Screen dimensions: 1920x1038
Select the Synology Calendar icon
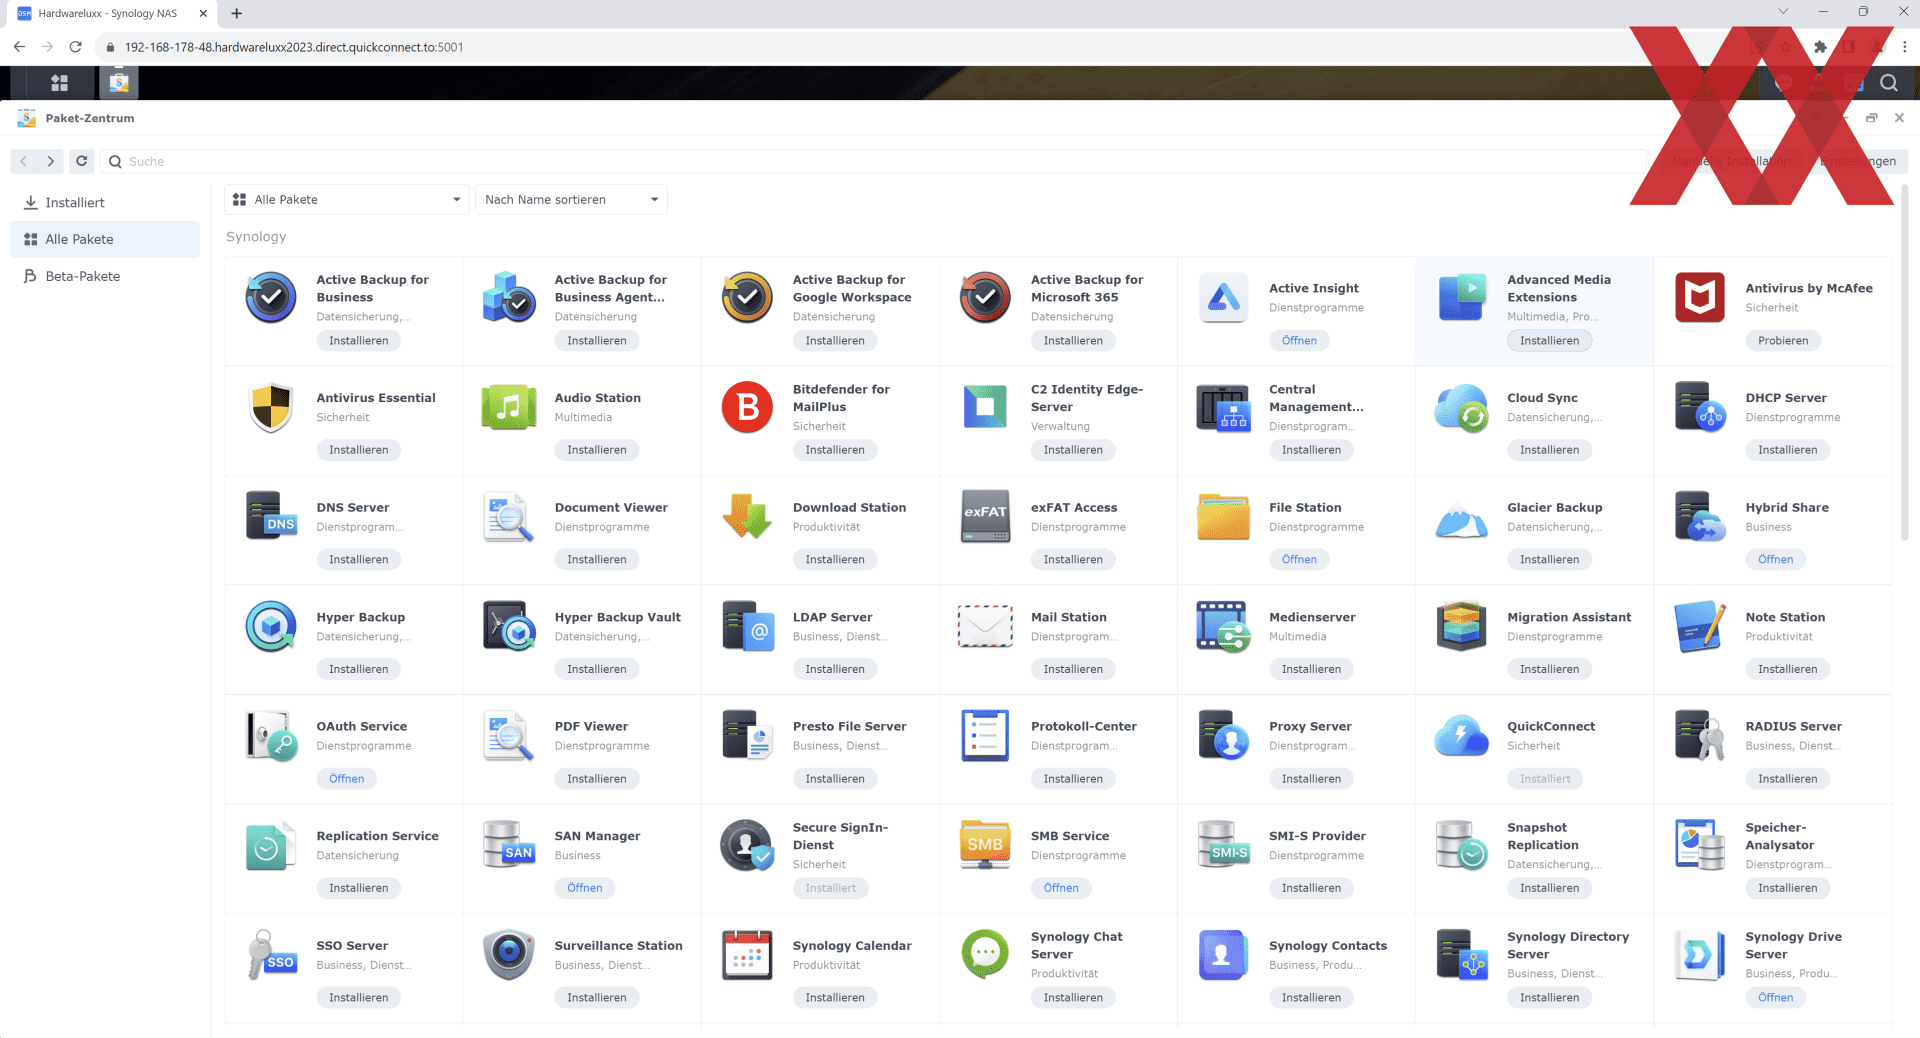point(747,954)
